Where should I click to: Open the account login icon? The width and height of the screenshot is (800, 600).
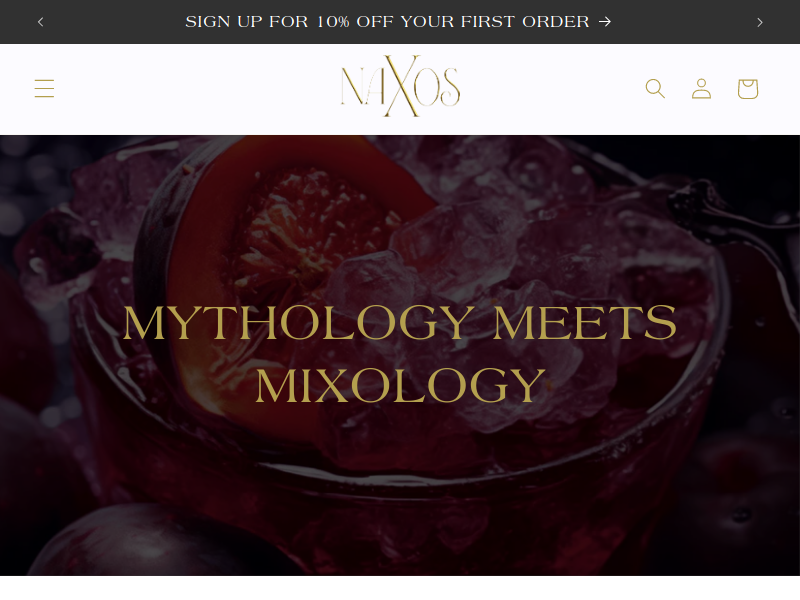coord(702,88)
